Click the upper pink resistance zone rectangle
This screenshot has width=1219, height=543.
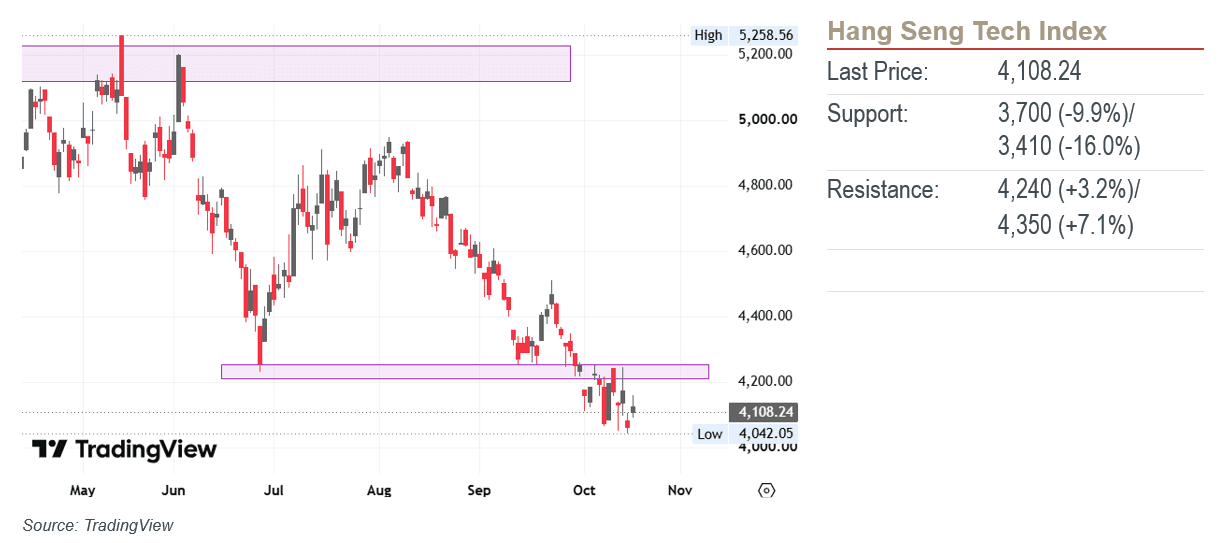tap(296, 63)
